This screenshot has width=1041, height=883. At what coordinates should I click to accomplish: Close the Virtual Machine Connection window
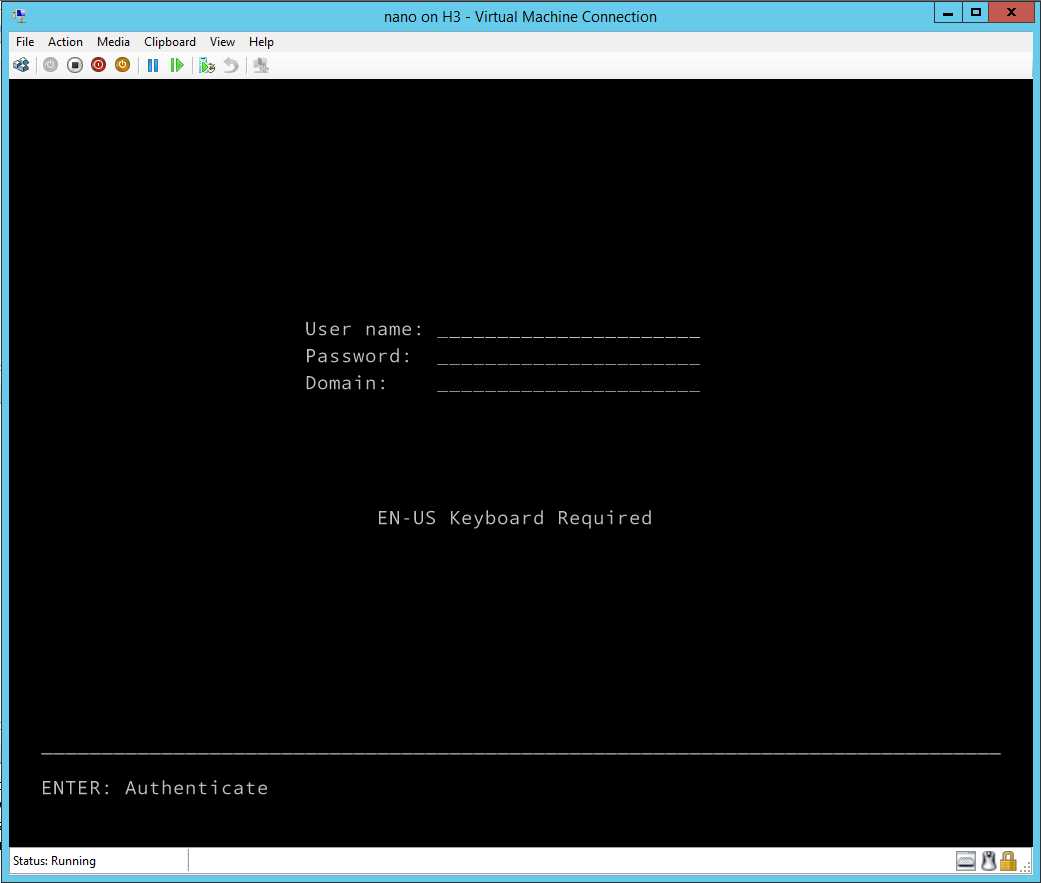(1011, 13)
